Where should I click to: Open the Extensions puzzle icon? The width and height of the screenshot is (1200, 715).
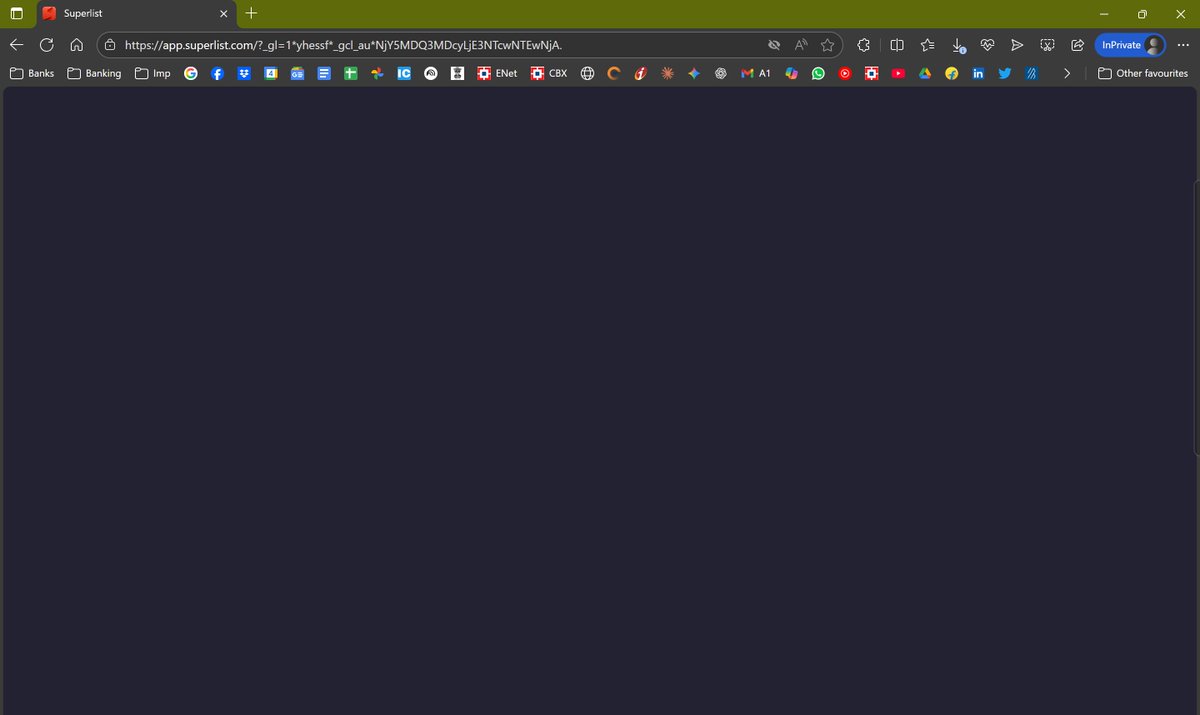point(863,45)
